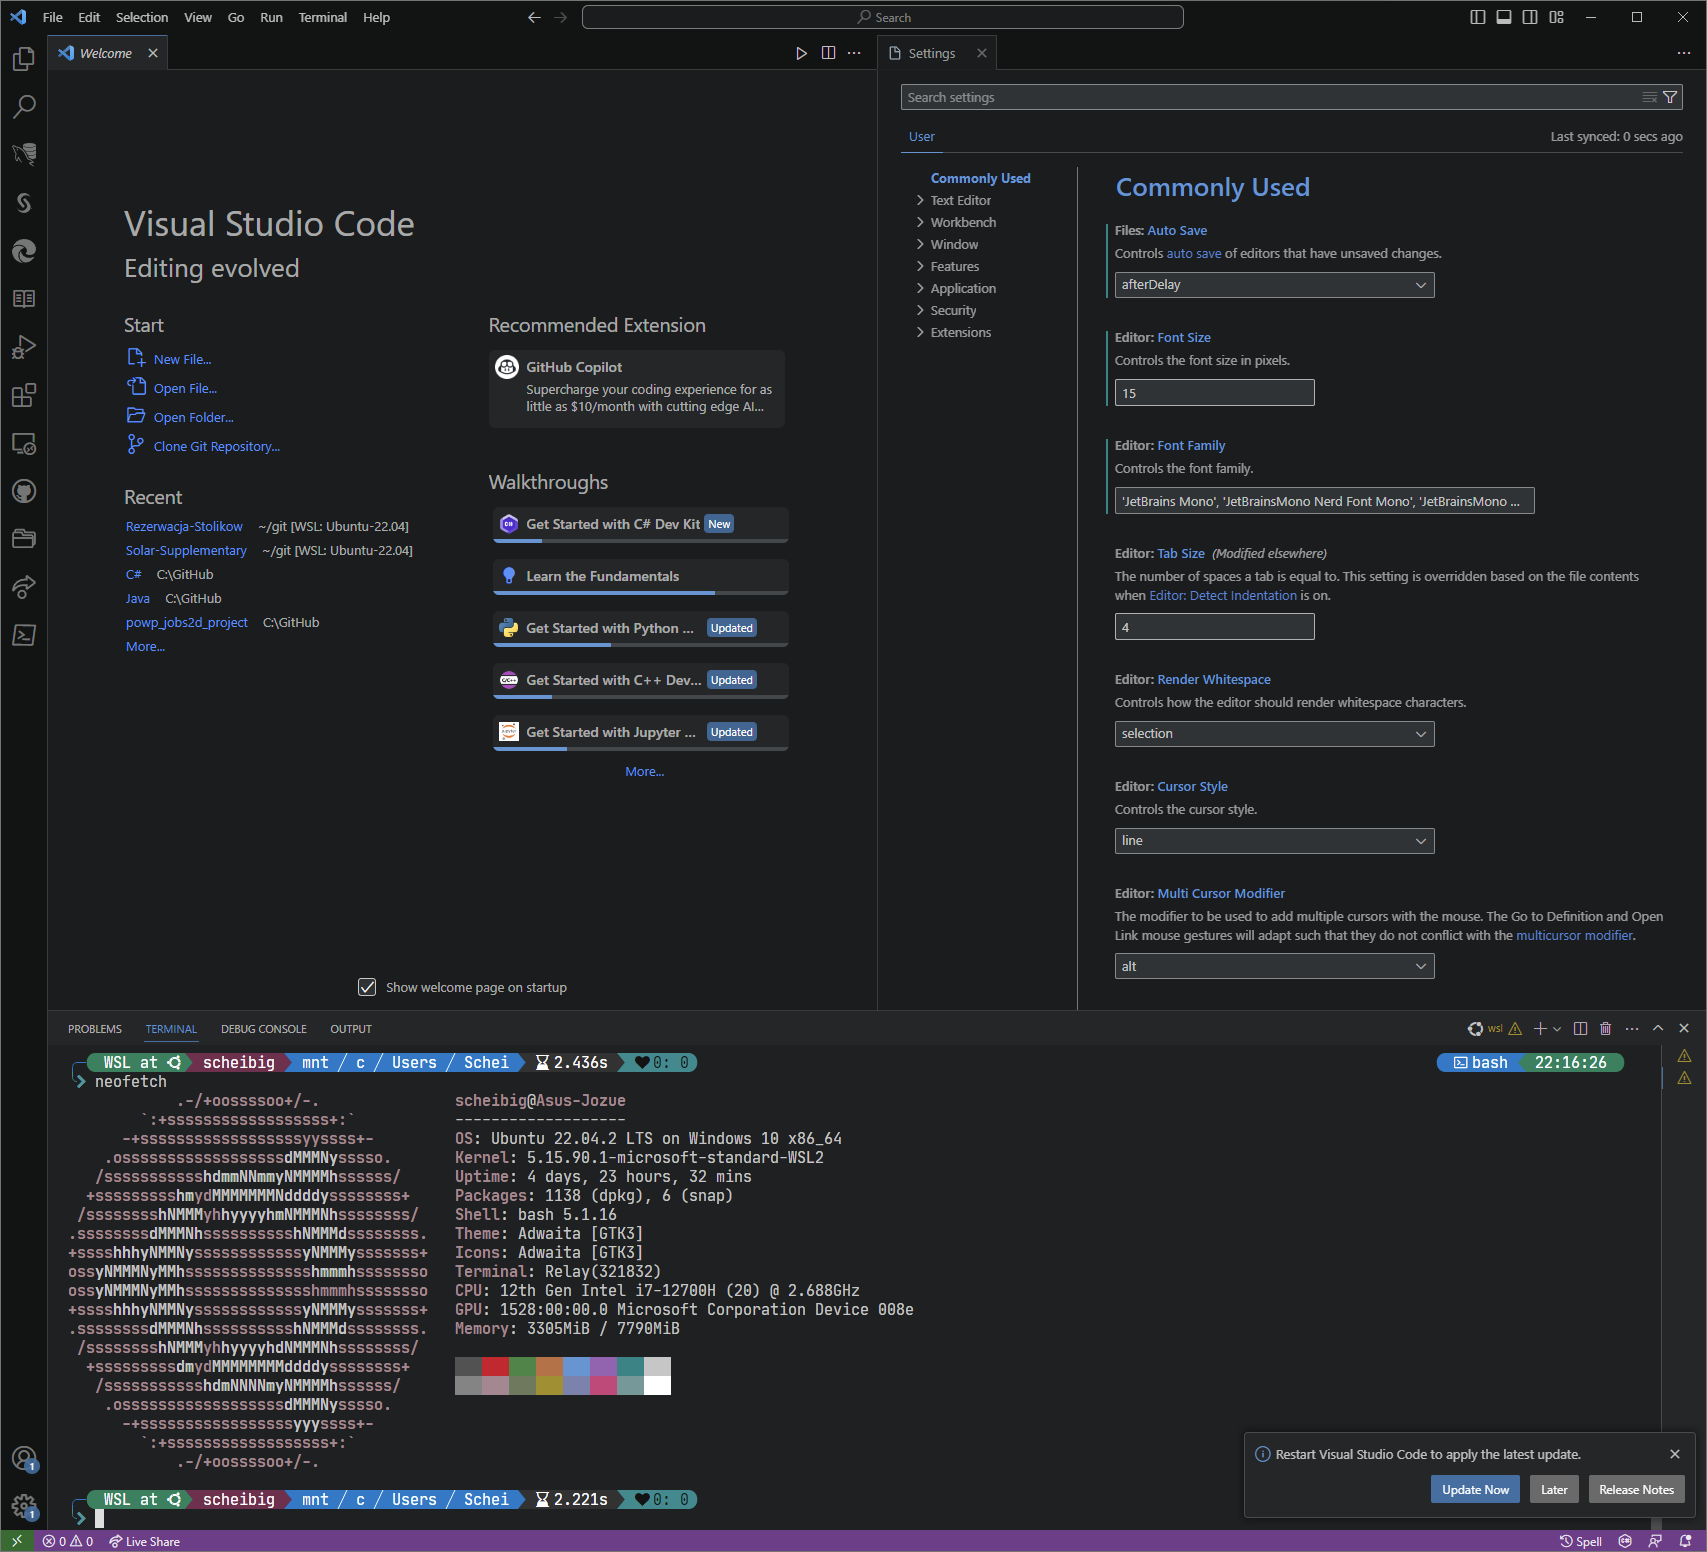Click progress bar under Learn the Fundamentals
Image resolution: width=1707 pixels, height=1552 pixels.
tap(640, 593)
